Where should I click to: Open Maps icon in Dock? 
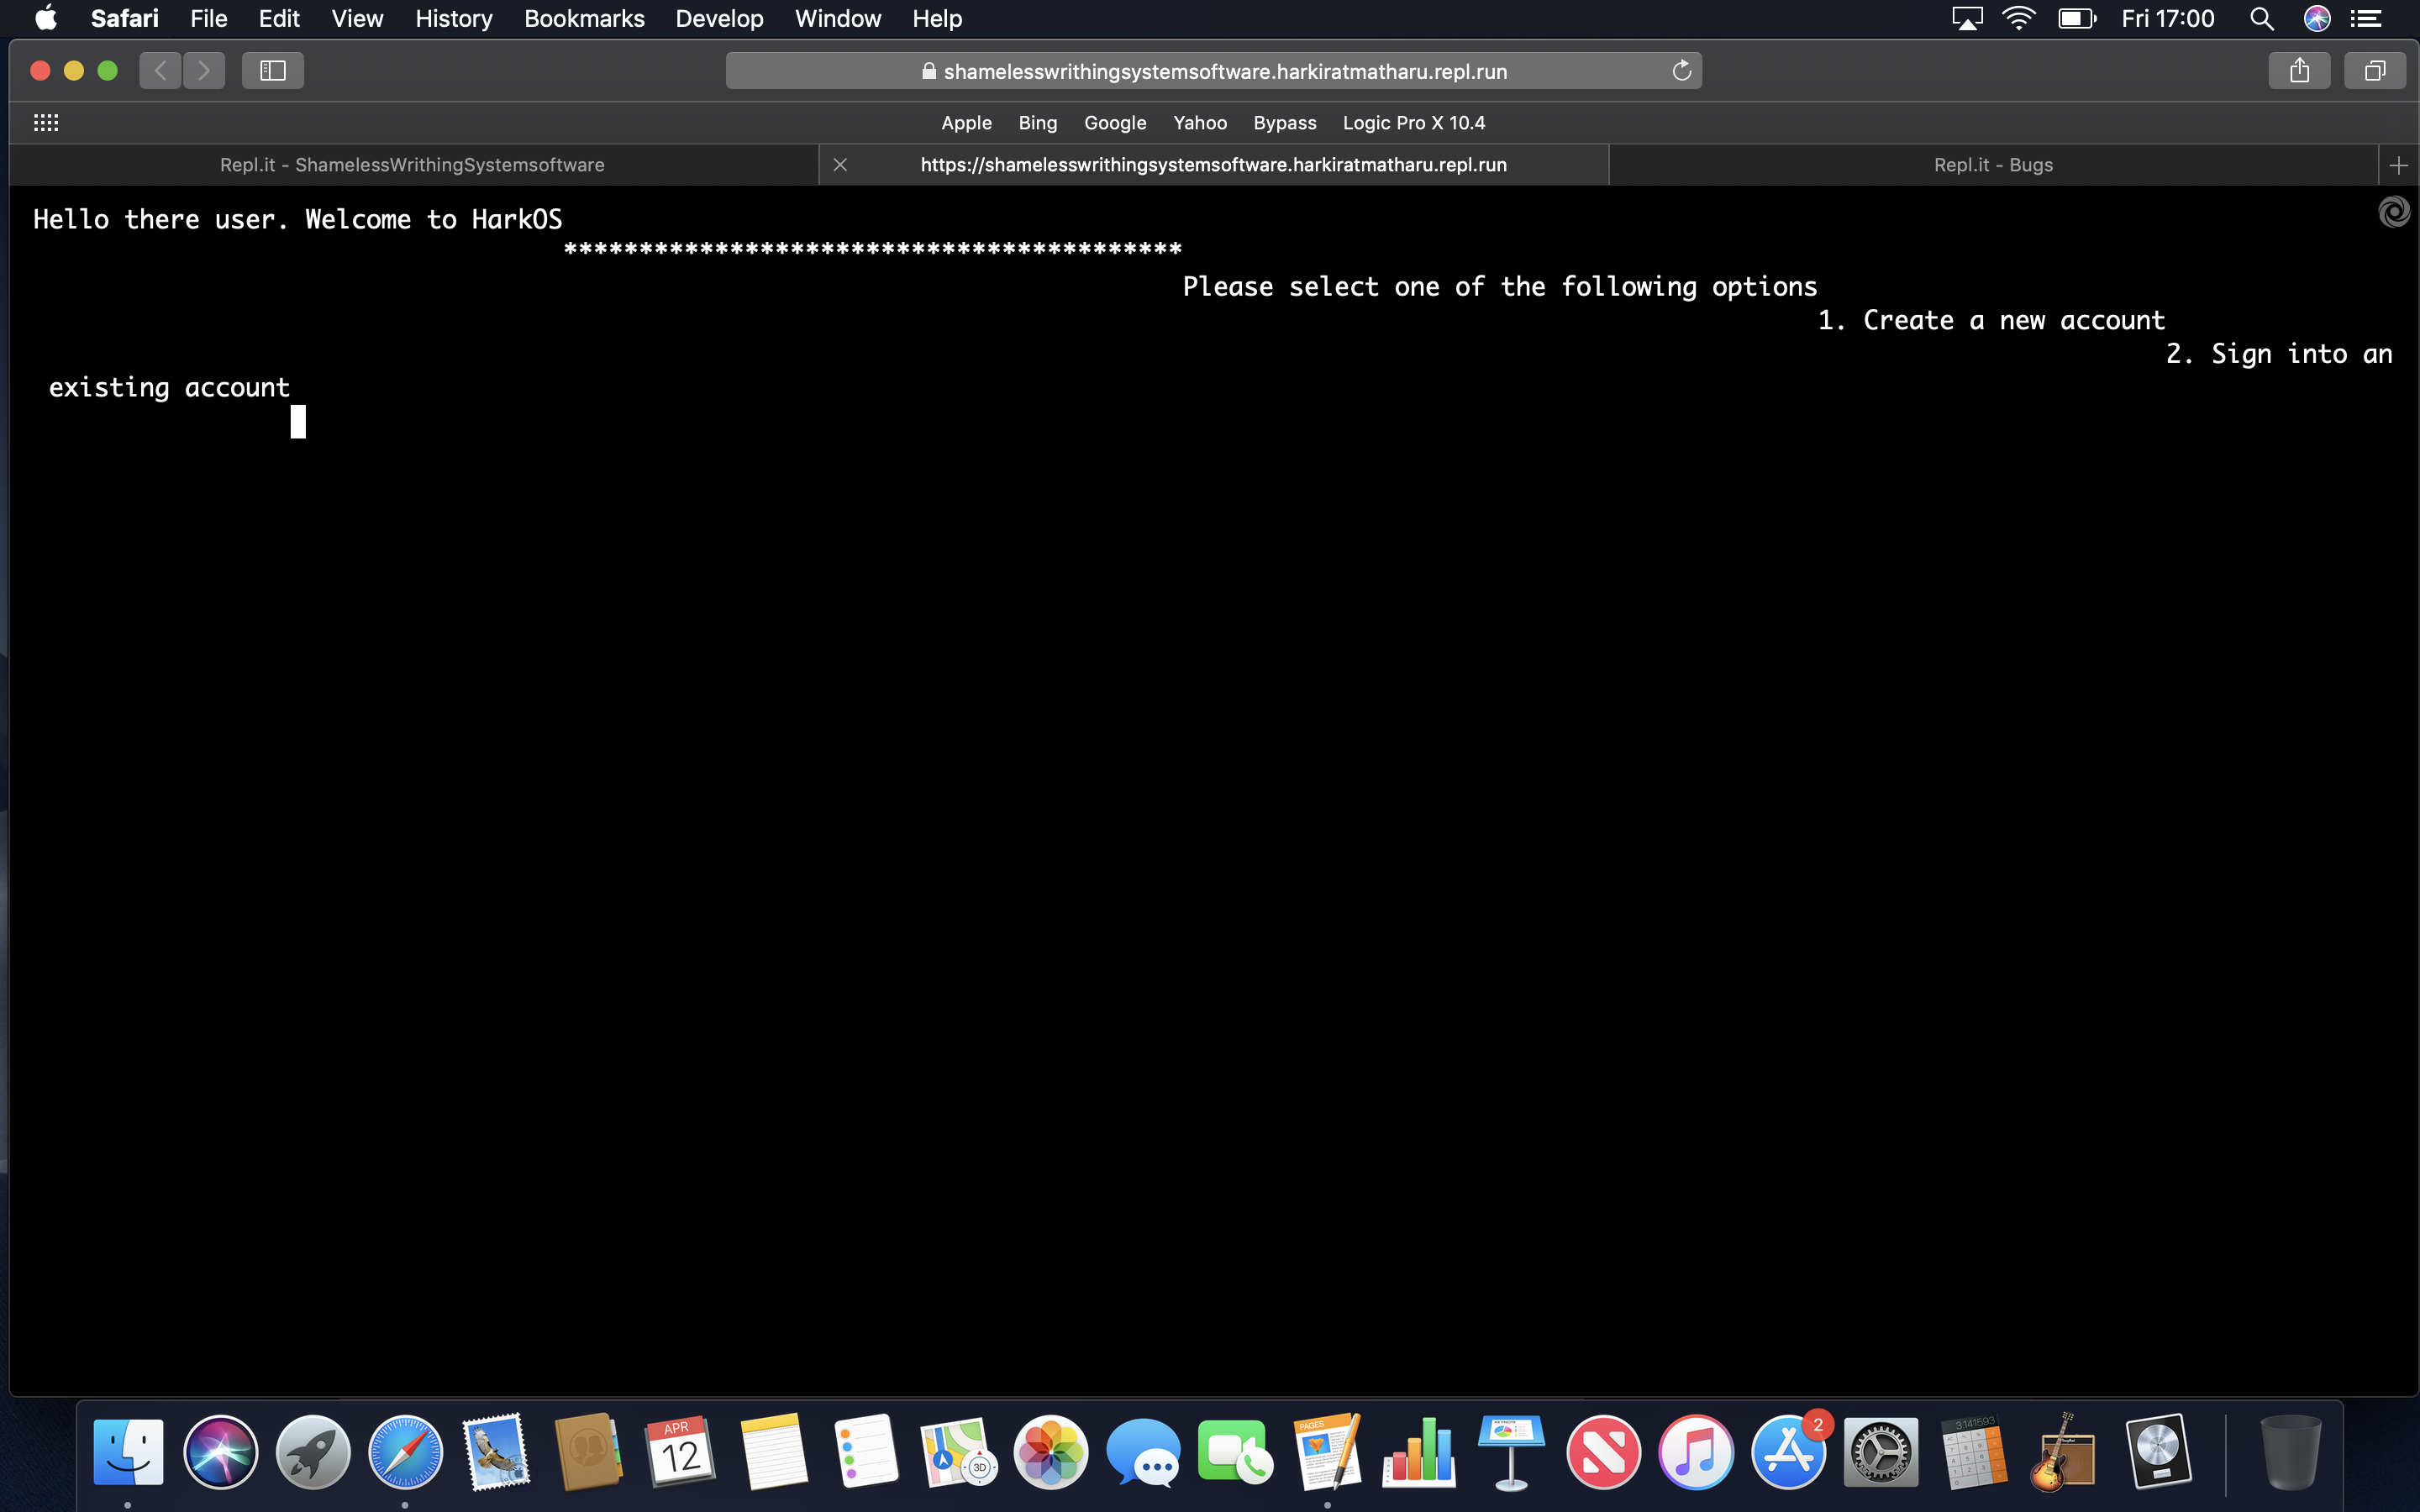(x=958, y=1452)
